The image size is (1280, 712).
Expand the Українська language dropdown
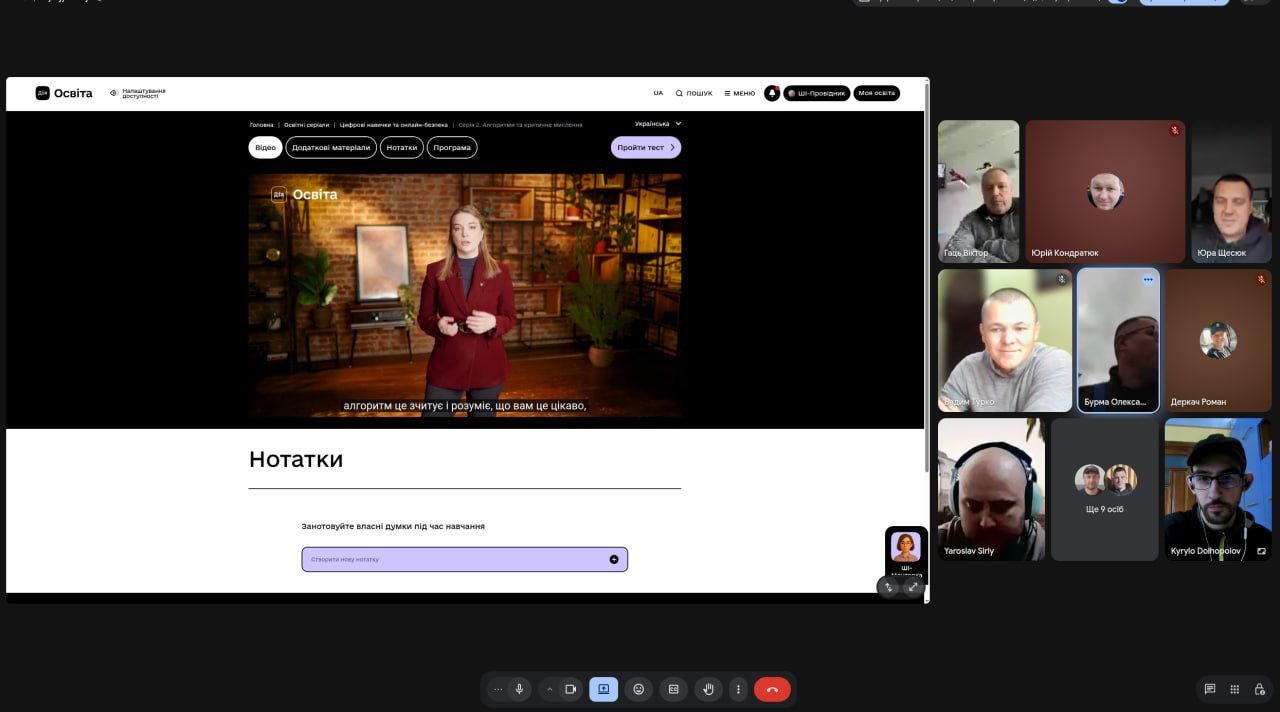658,124
